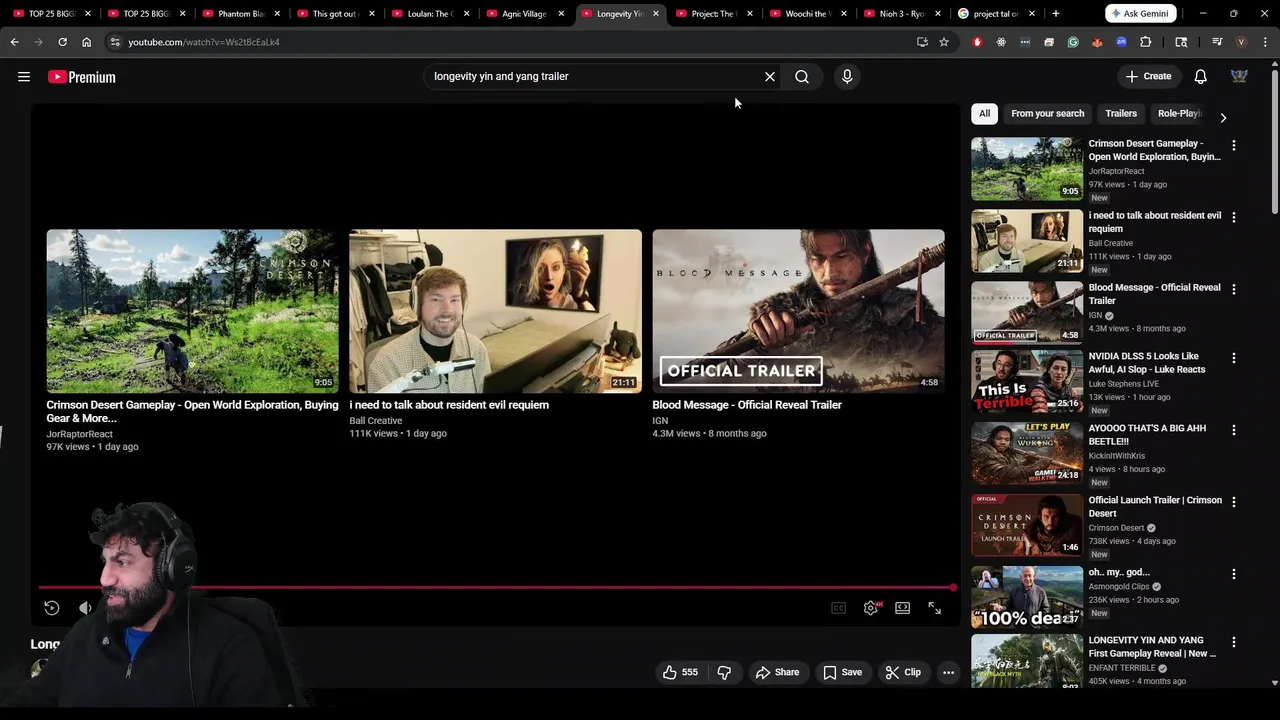The width and height of the screenshot is (1280, 720).
Task: Open options for Official Launch Trailer video
Action: point(1234,502)
